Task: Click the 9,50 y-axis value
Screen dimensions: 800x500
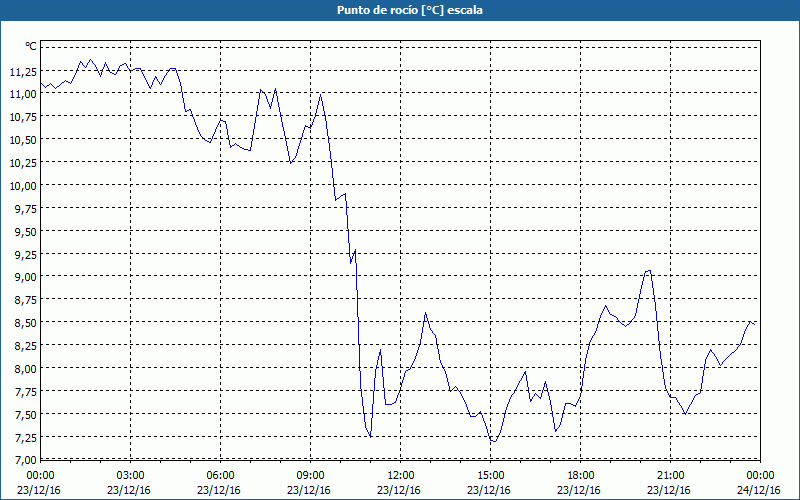Action: click(26, 232)
